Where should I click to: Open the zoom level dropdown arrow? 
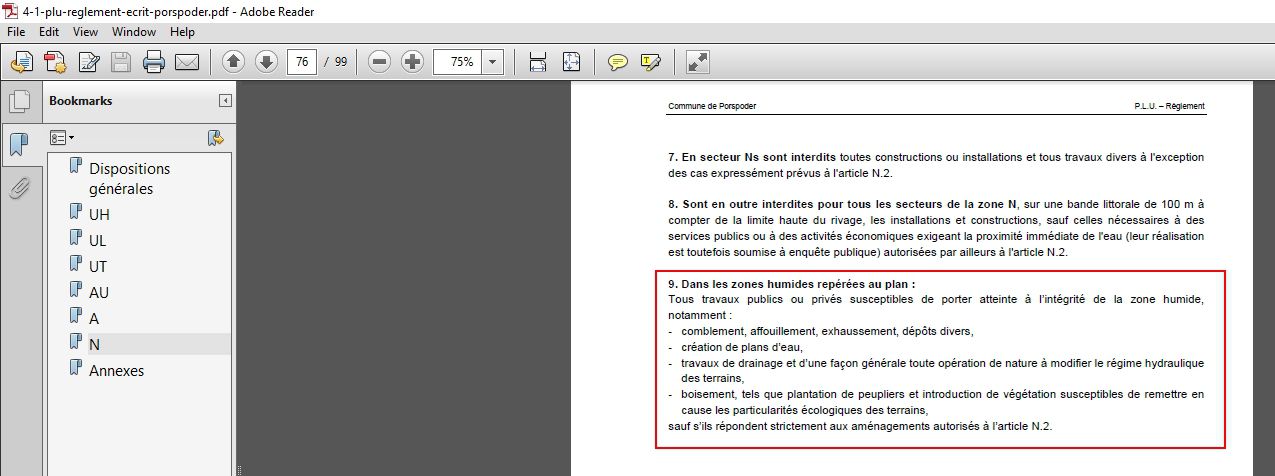coord(493,62)
